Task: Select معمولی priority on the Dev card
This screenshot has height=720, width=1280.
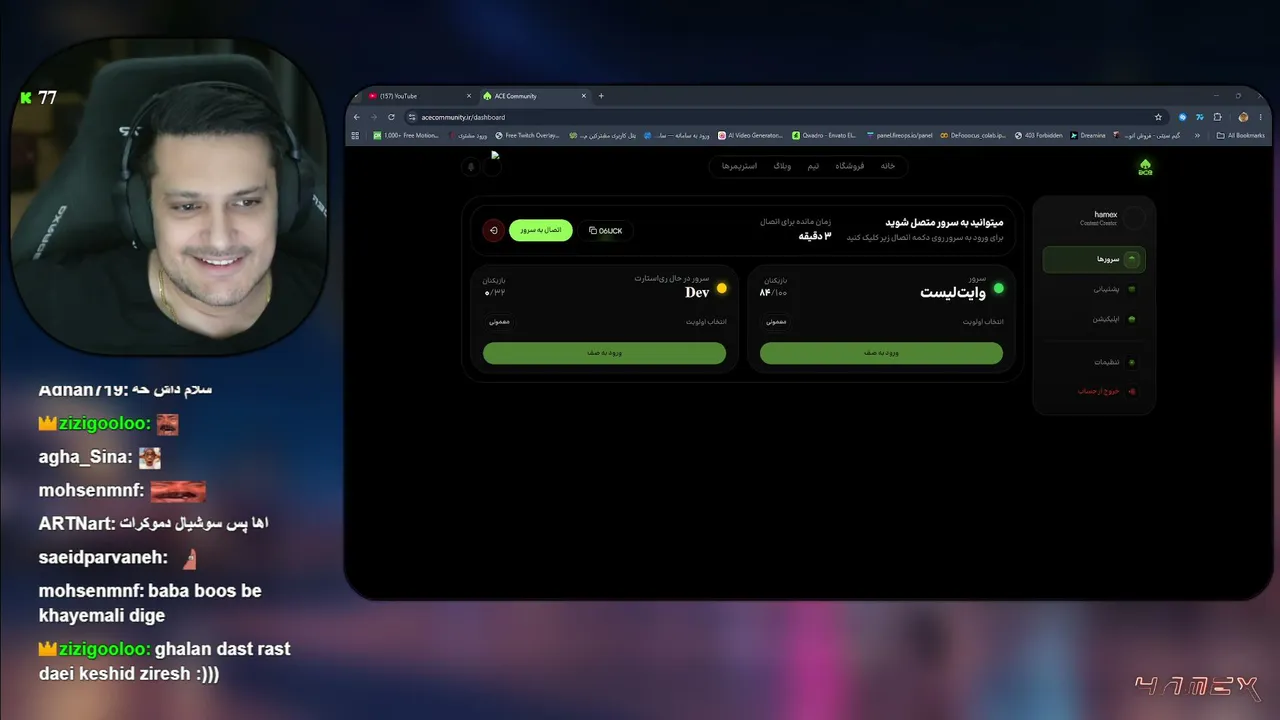Action: [x=499, y=322]
